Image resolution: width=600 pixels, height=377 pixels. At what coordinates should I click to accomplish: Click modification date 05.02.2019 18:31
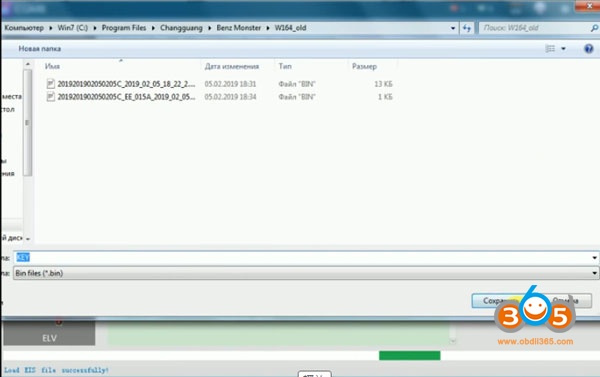point(230,84)
